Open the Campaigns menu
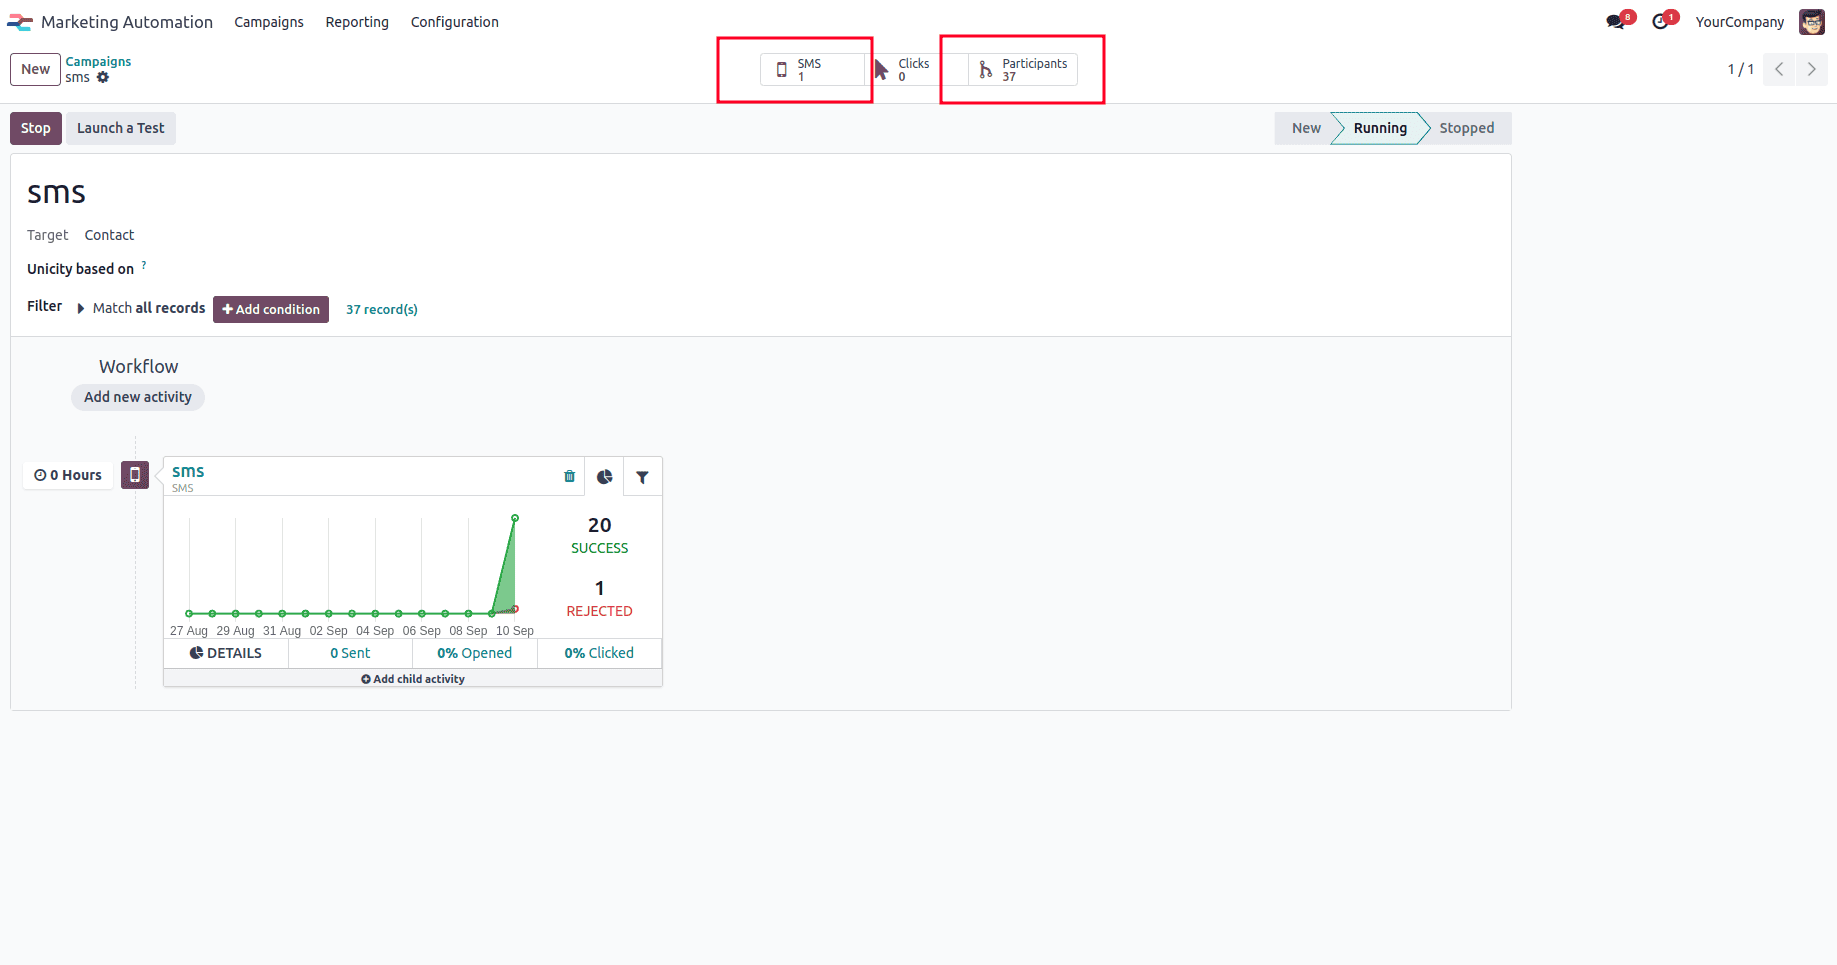The width and height of the screenshot is (1837, 965). pos(268,22)
